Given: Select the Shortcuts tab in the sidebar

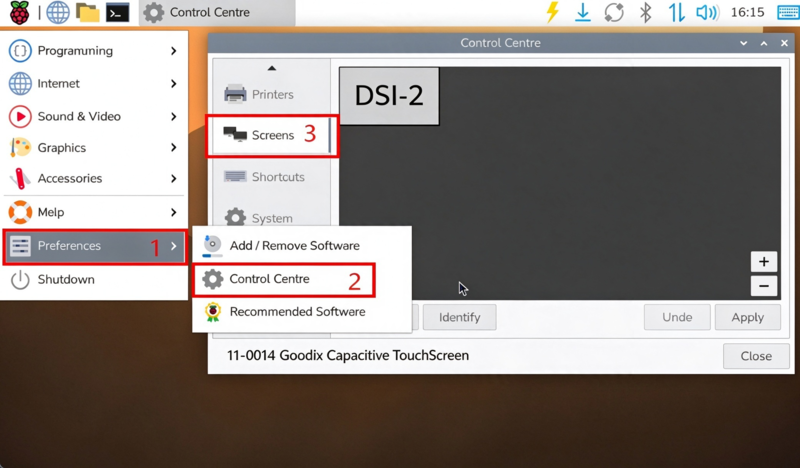Looking at the screenshot, I should (272, 177).
